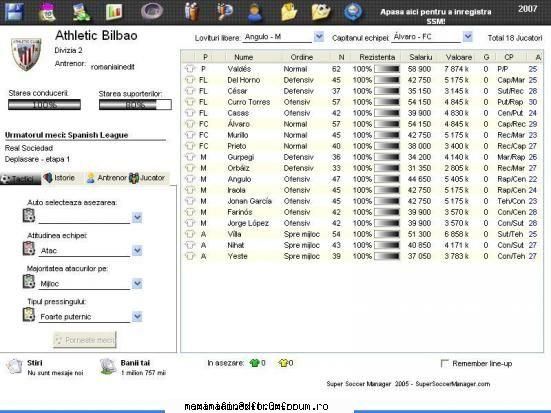Click the 7 874 k value for Valdés

point(456,69)
